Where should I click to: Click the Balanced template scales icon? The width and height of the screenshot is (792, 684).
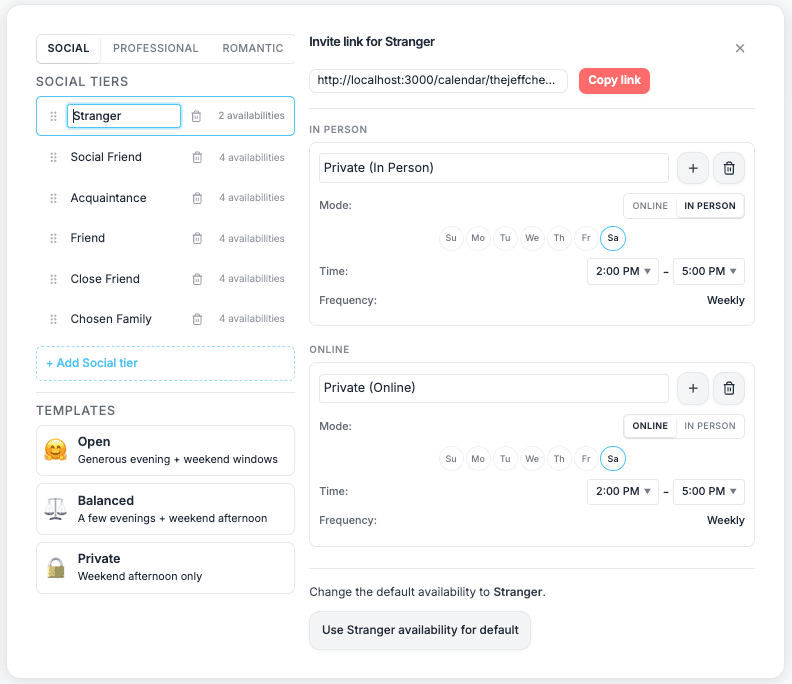point(56,509)
